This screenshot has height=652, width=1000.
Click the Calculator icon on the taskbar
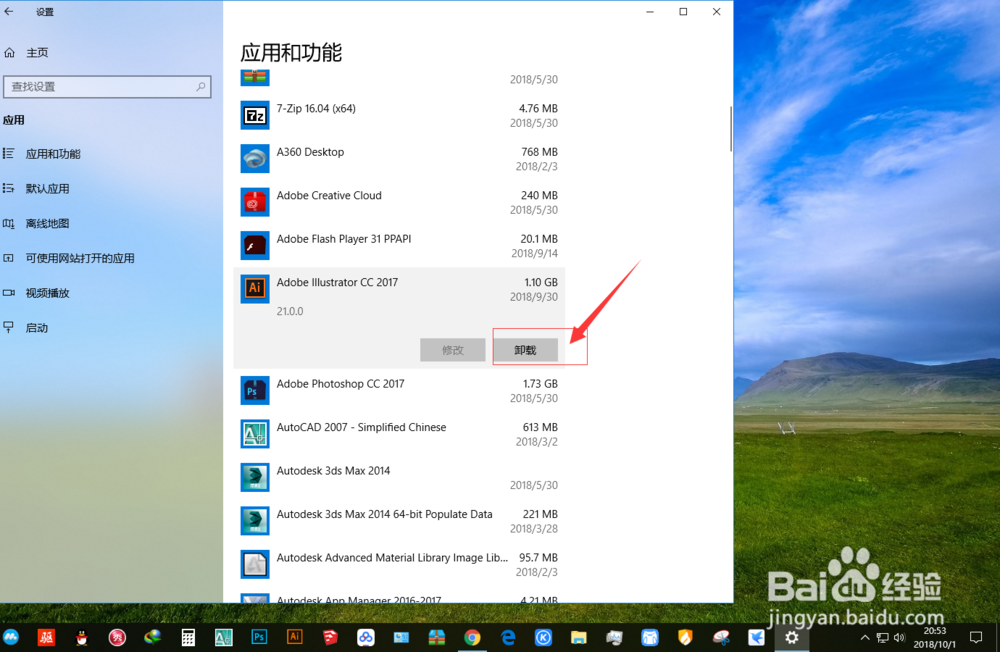coord(187,637)
